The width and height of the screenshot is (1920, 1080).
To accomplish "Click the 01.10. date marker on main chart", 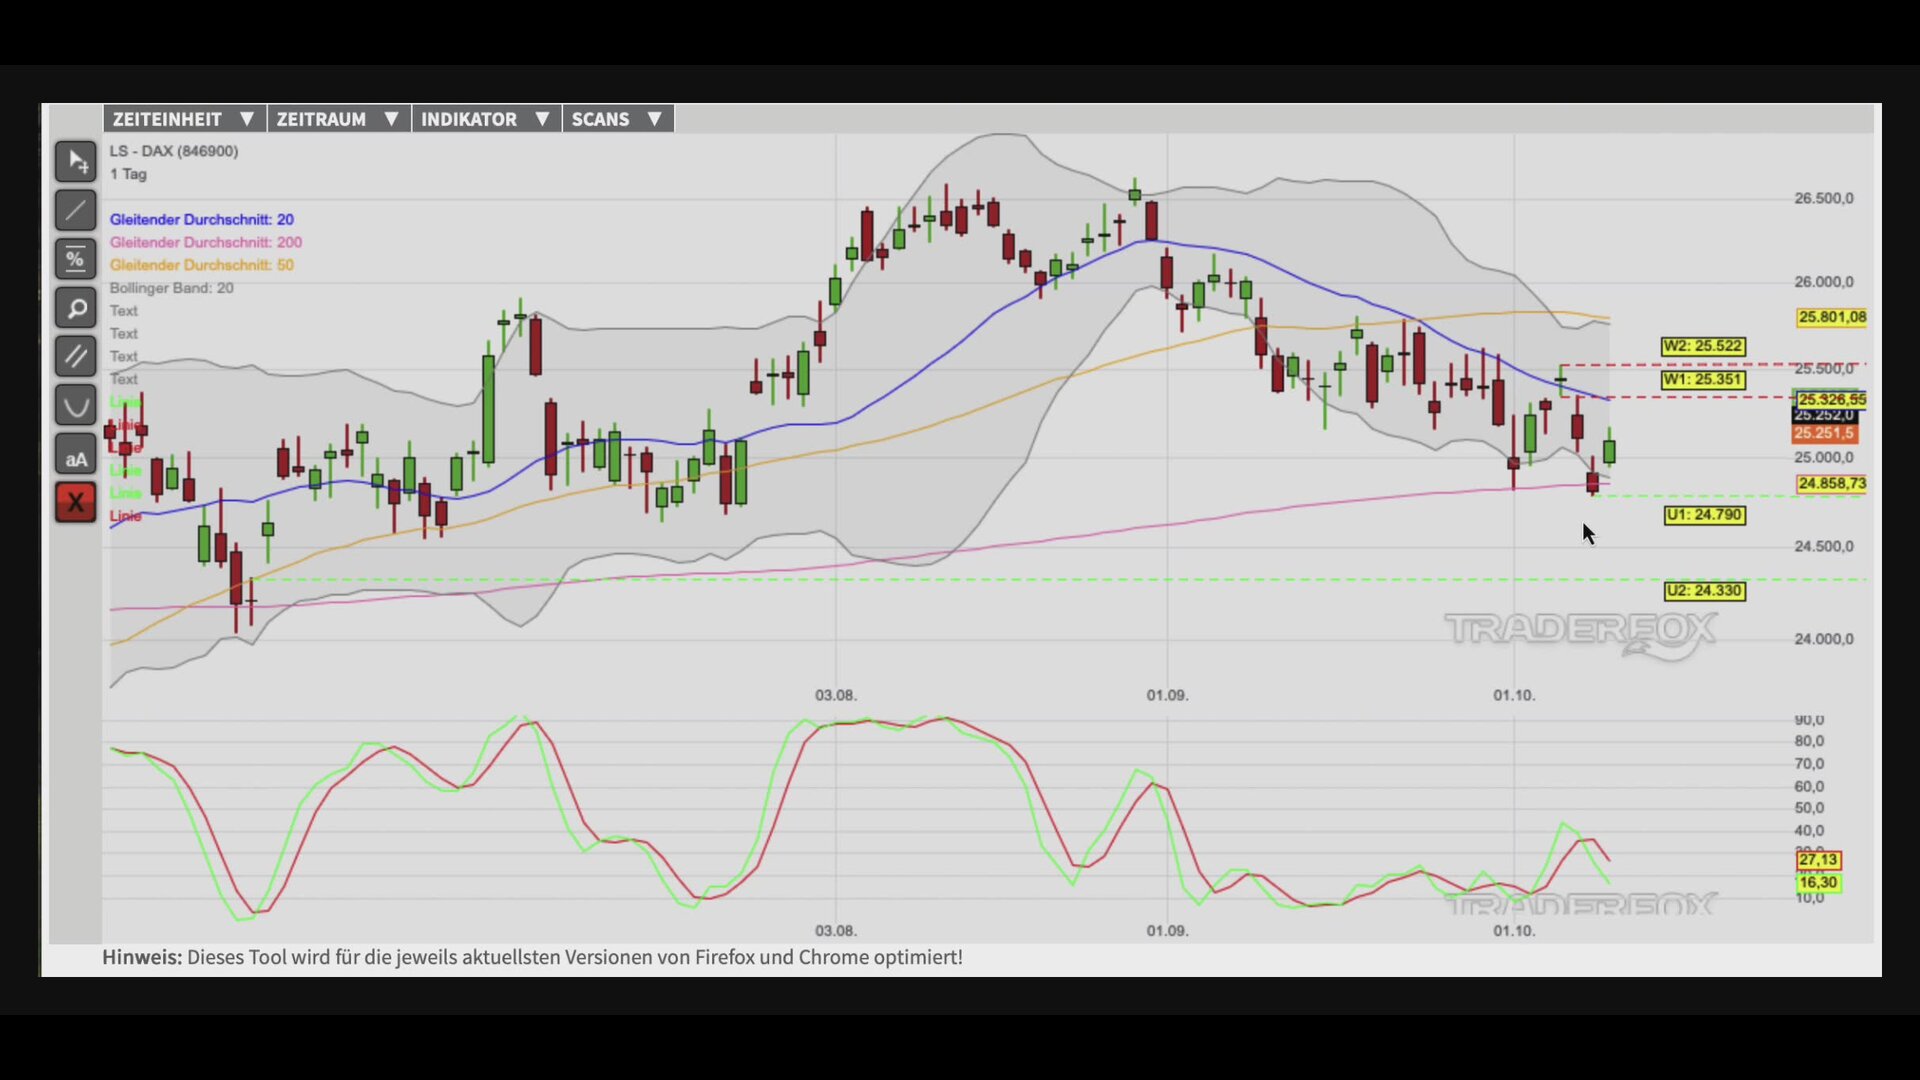I will click(1514, 695).
